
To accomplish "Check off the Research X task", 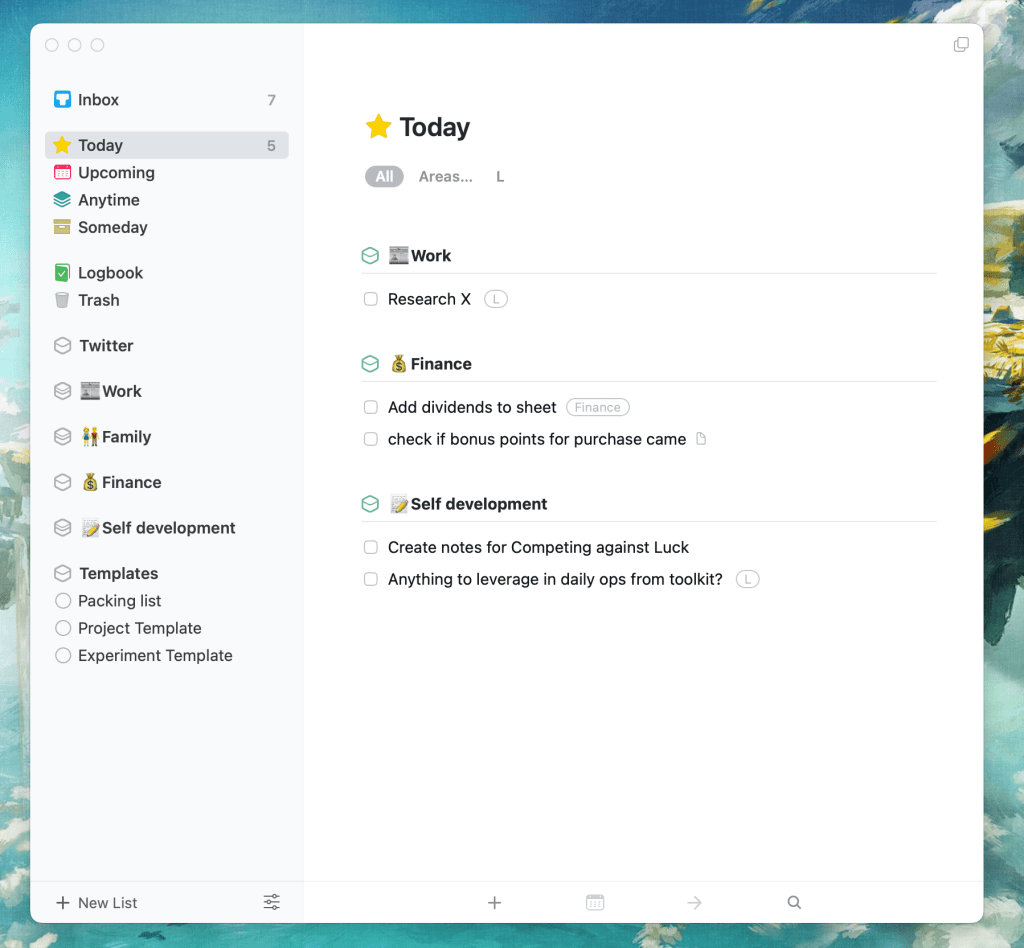I will point(370,298).
